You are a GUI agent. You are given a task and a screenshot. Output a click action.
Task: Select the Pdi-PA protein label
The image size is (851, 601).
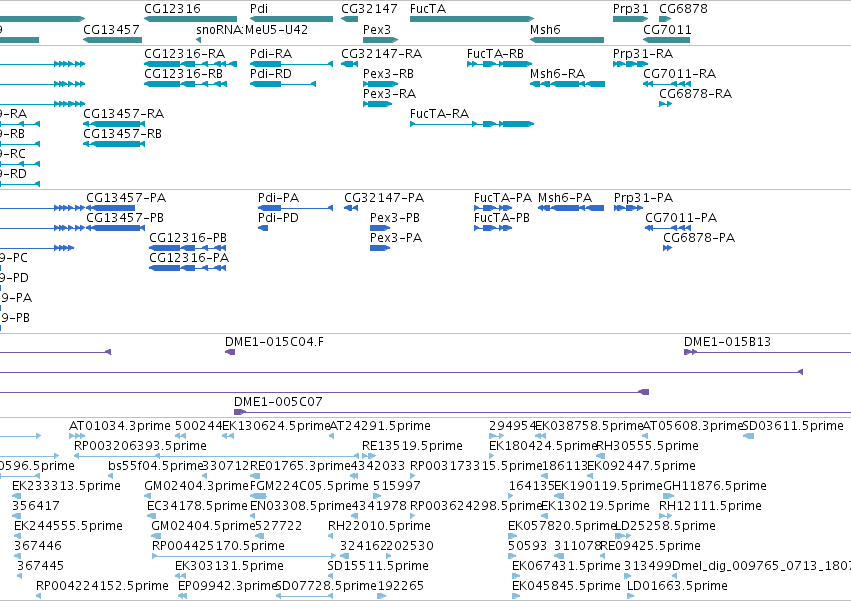coord(278,198)
